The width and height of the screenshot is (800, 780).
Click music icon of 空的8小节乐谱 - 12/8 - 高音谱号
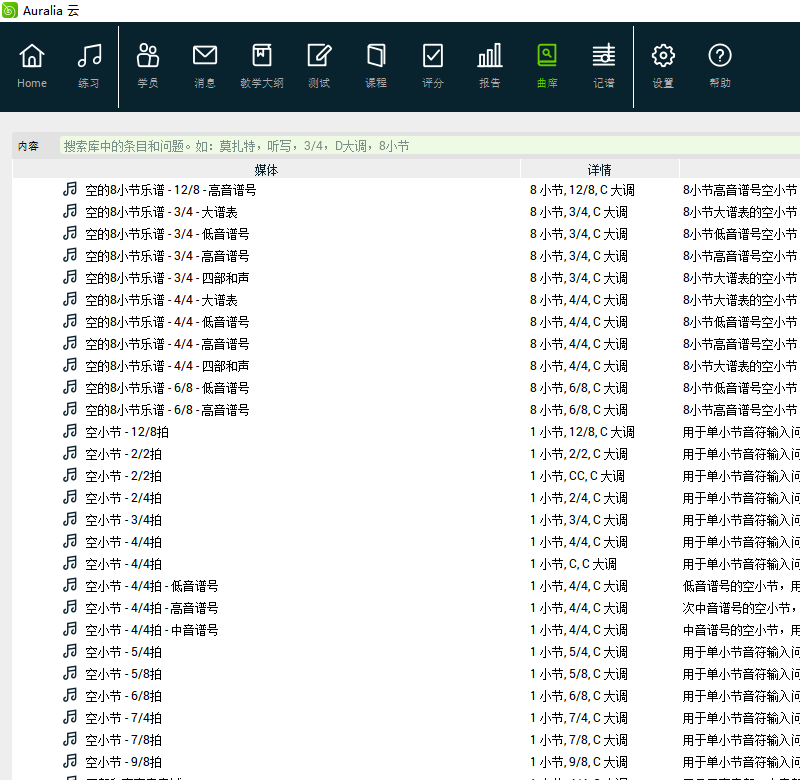(70, 189)
